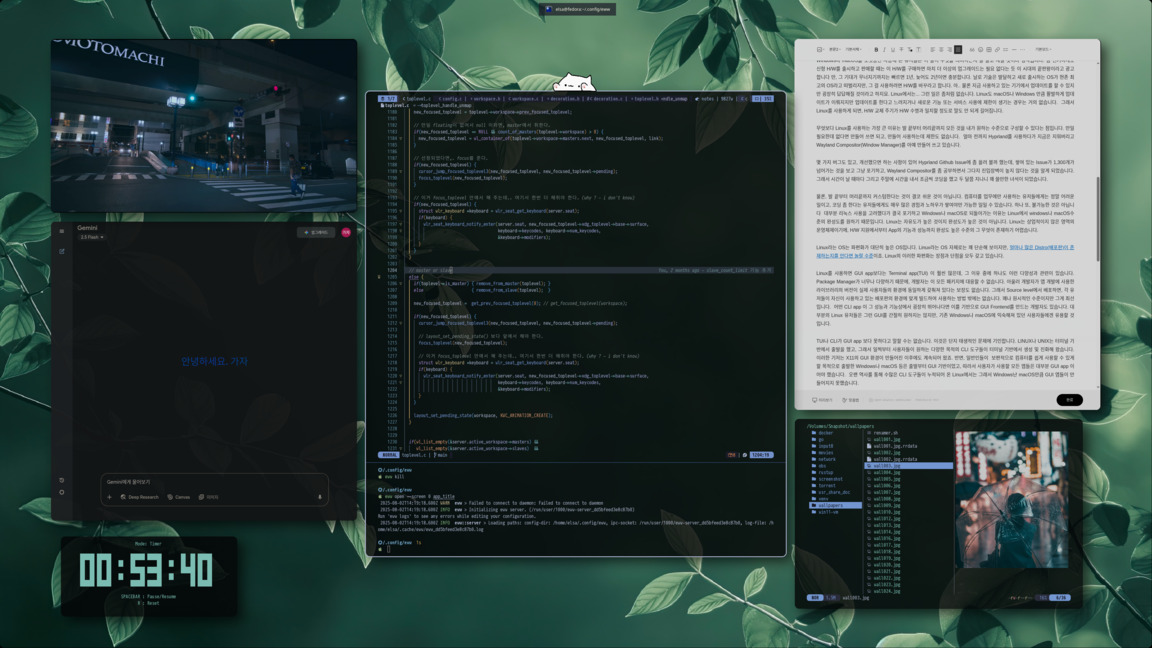Insert a table from the editor toolbar

pos(989,50)
